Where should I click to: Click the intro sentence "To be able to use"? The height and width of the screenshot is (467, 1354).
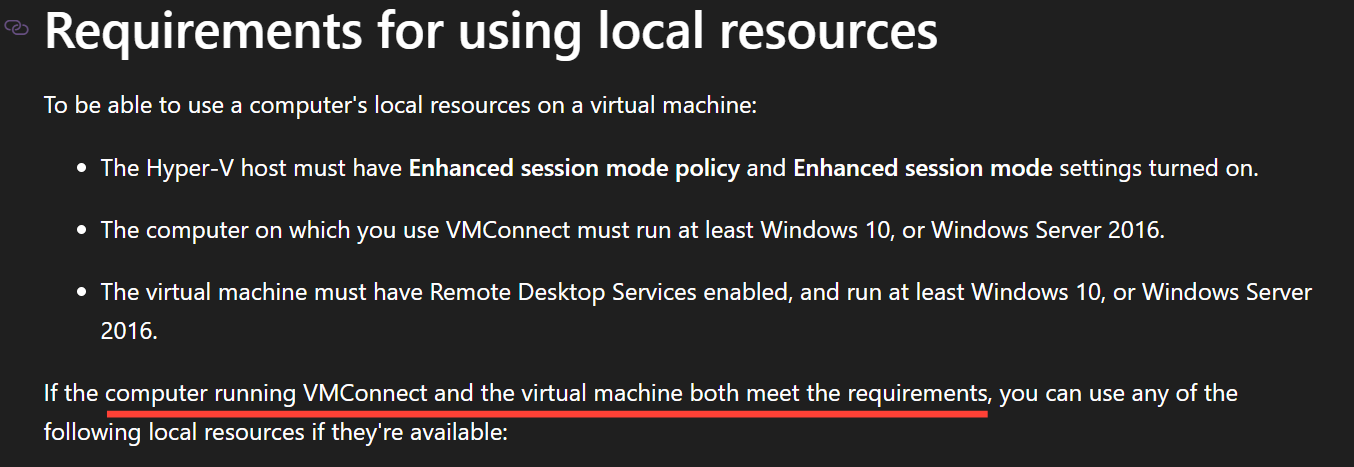click(x=130, y=104)
